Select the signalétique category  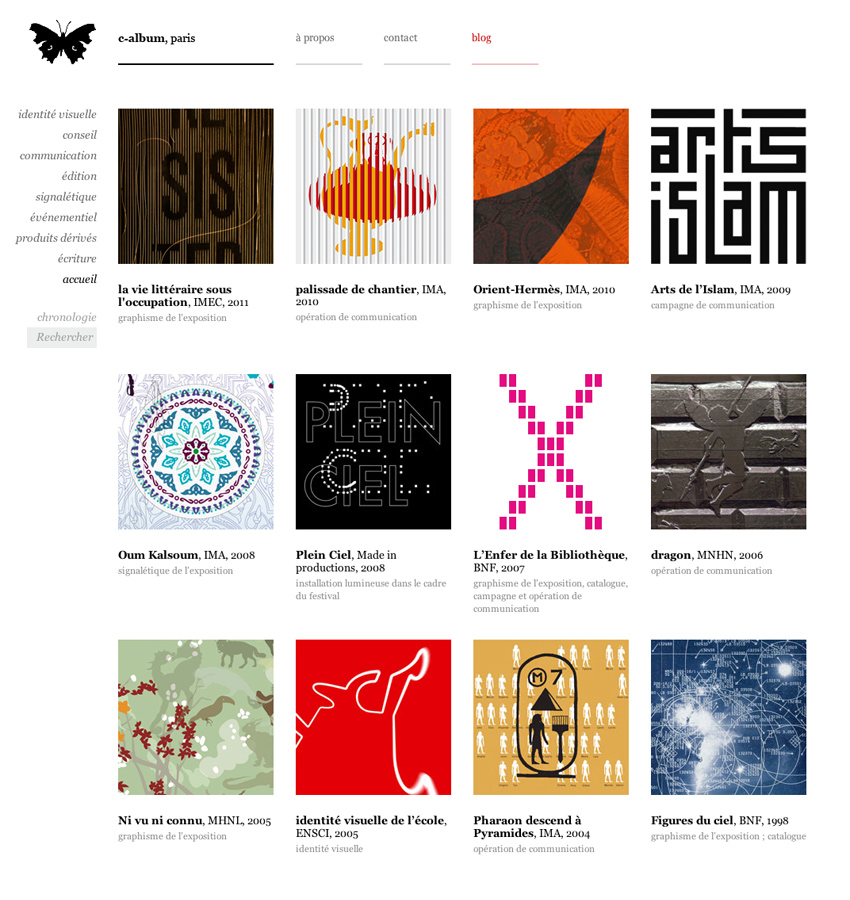pos(66,197)
